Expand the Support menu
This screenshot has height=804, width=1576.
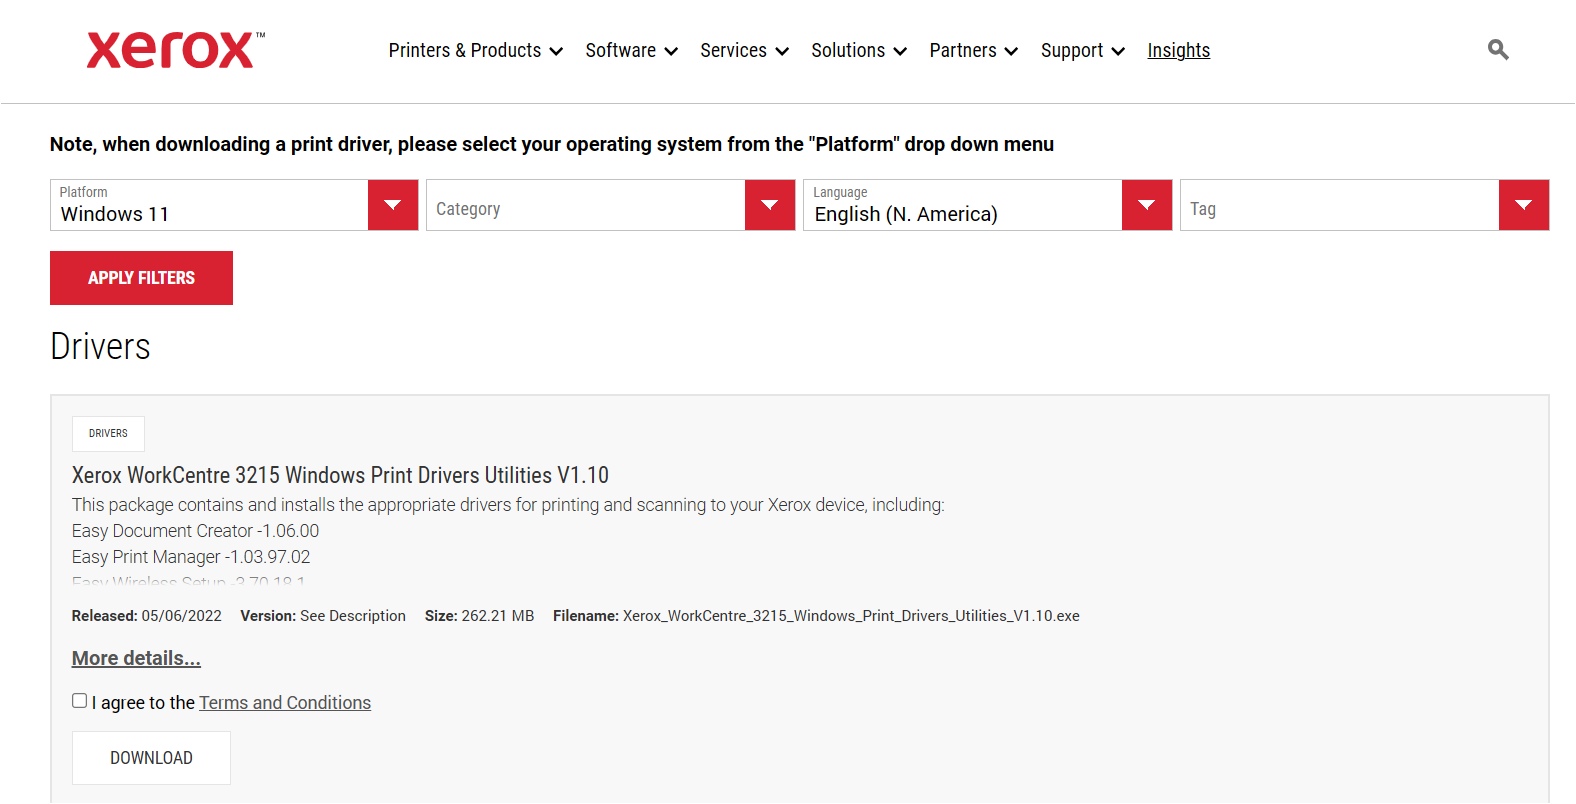(x=1083, y=51)
